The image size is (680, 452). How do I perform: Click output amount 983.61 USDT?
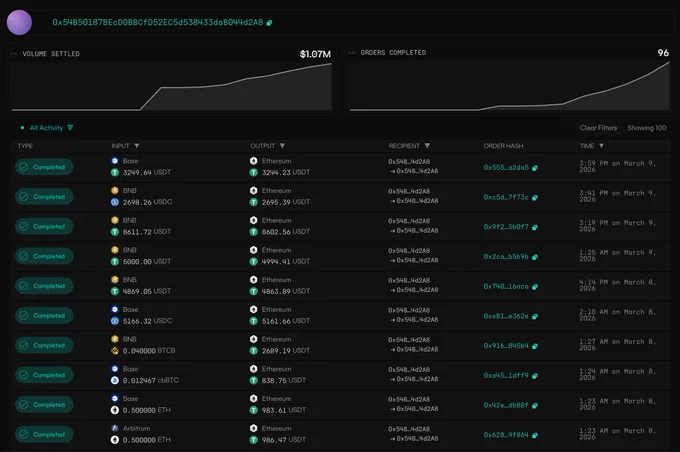point(284,410)
